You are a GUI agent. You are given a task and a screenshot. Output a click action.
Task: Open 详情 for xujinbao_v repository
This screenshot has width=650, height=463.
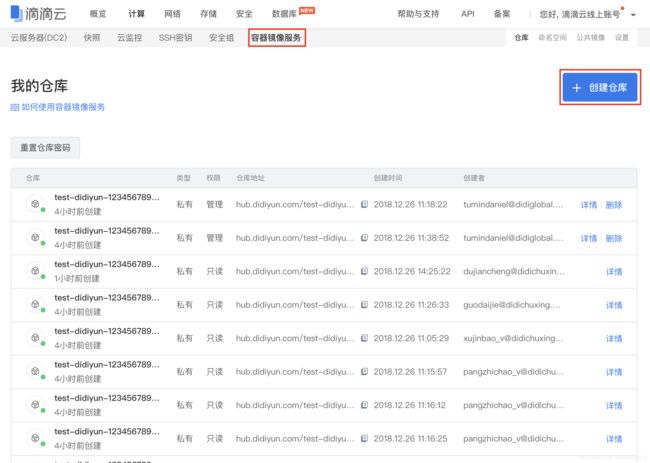coord(614,339)
